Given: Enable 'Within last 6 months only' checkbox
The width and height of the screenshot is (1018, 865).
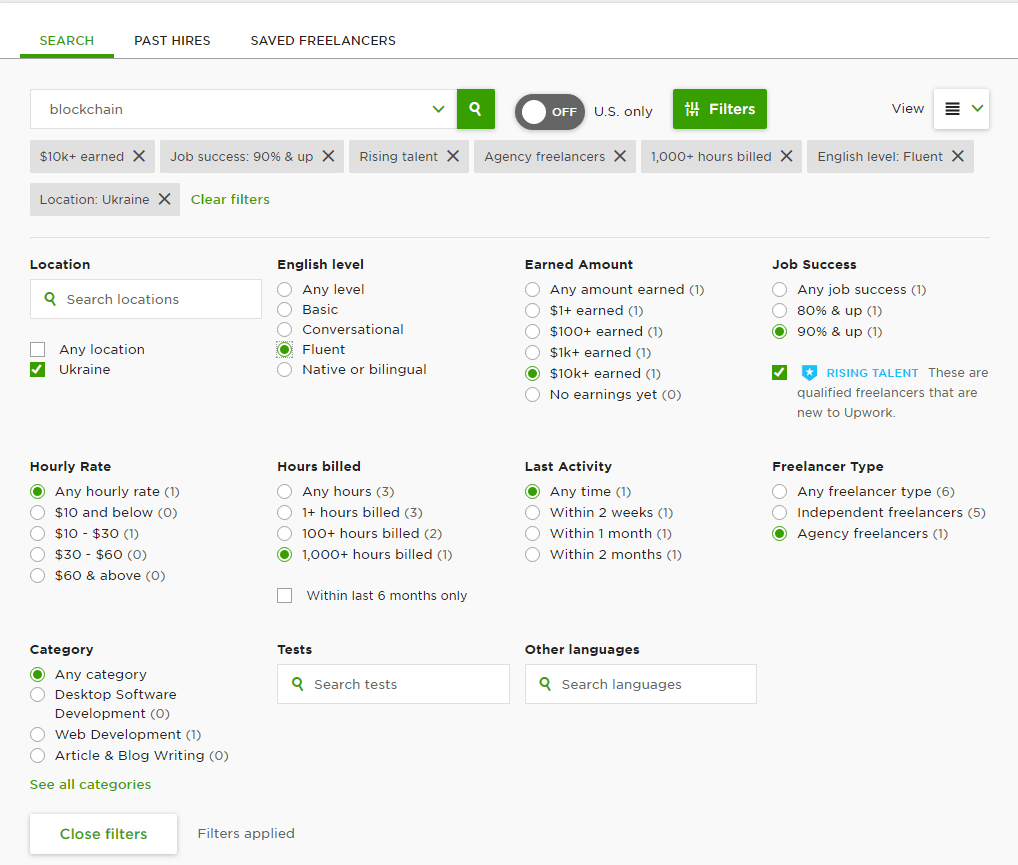Looking at the screenshot, I should [285, 596].
